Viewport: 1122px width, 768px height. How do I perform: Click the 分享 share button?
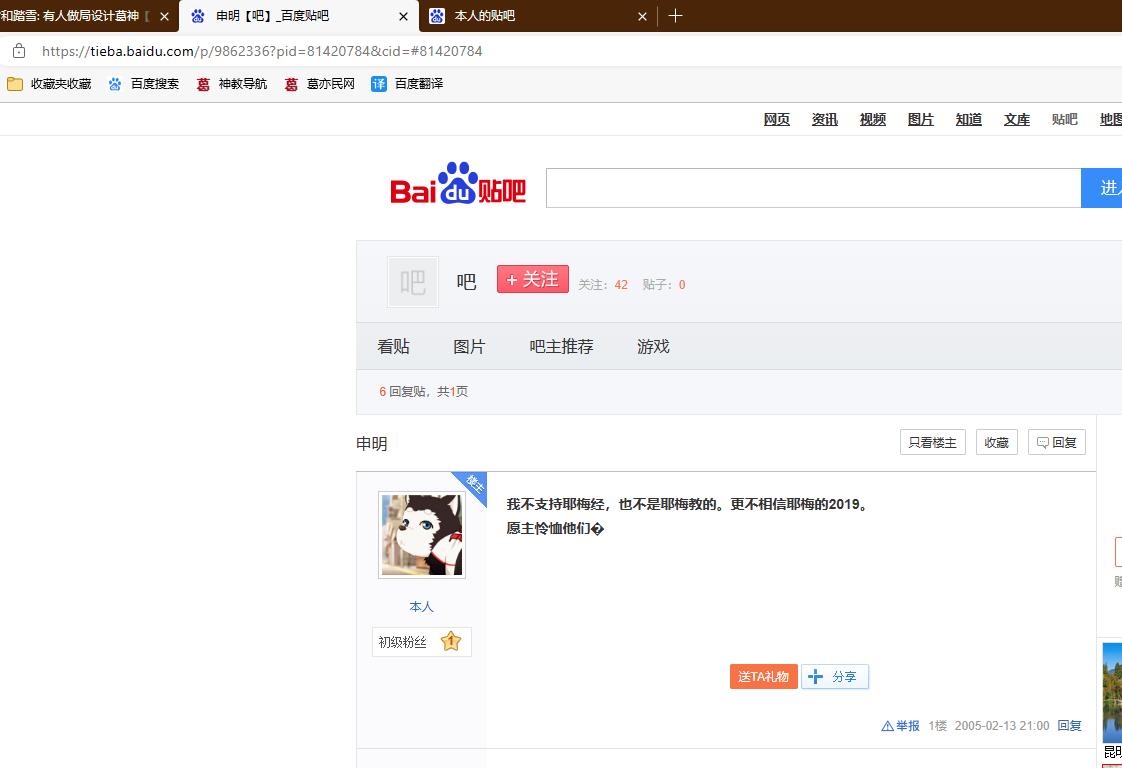point(835,677)
